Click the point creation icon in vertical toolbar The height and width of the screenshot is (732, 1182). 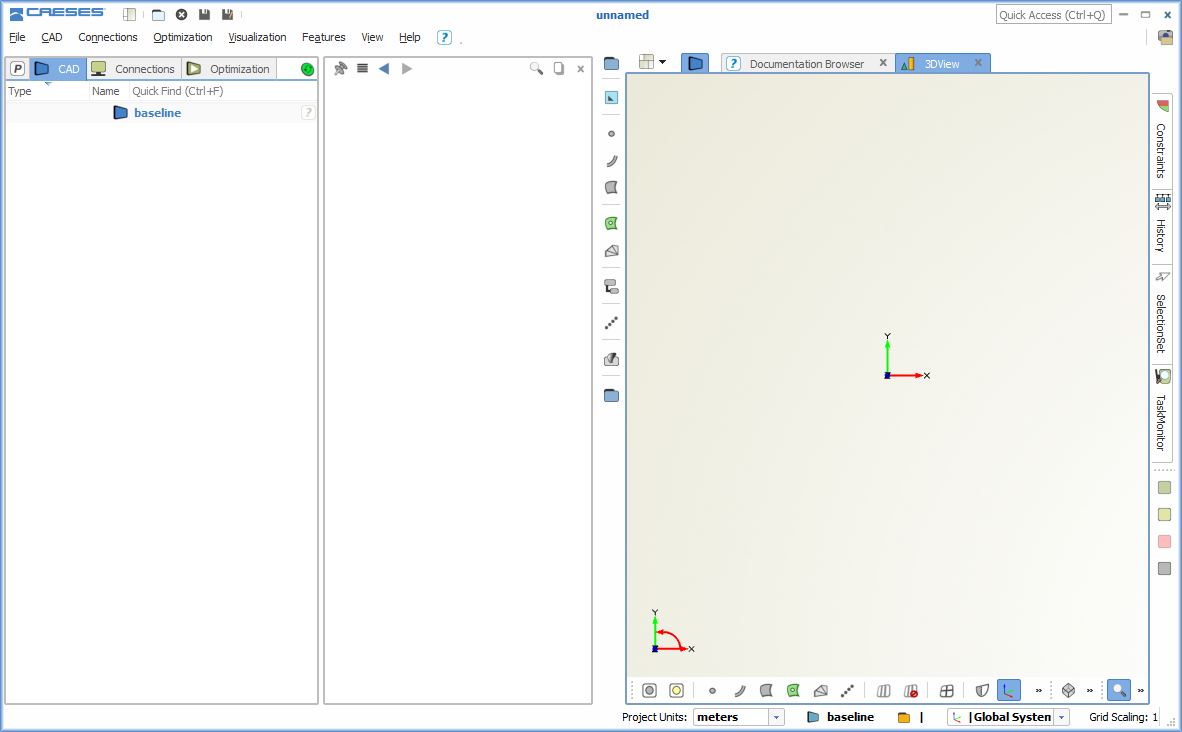(611, 133)
